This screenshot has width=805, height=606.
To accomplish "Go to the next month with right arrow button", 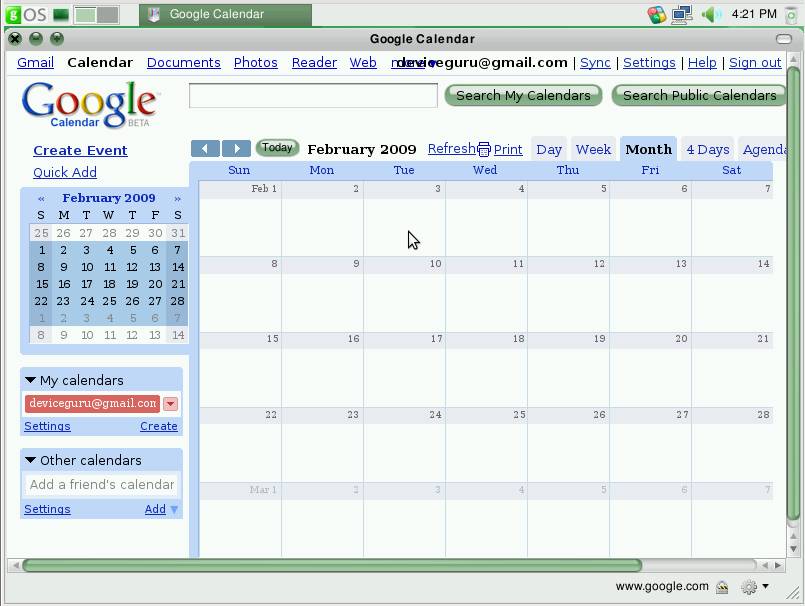I will (x=236, y=148).
